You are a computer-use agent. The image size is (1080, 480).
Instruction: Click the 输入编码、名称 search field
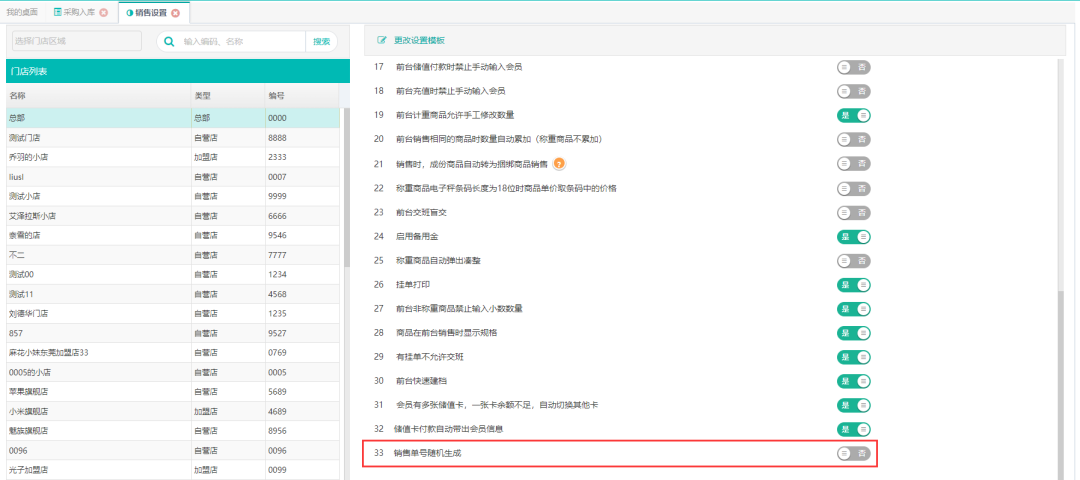tap(240, 42)
